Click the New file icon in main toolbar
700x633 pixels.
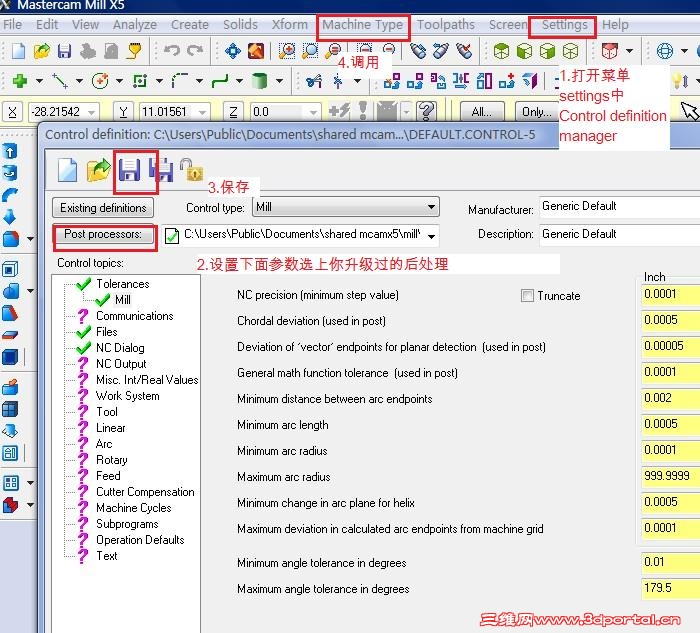(18, 51)
